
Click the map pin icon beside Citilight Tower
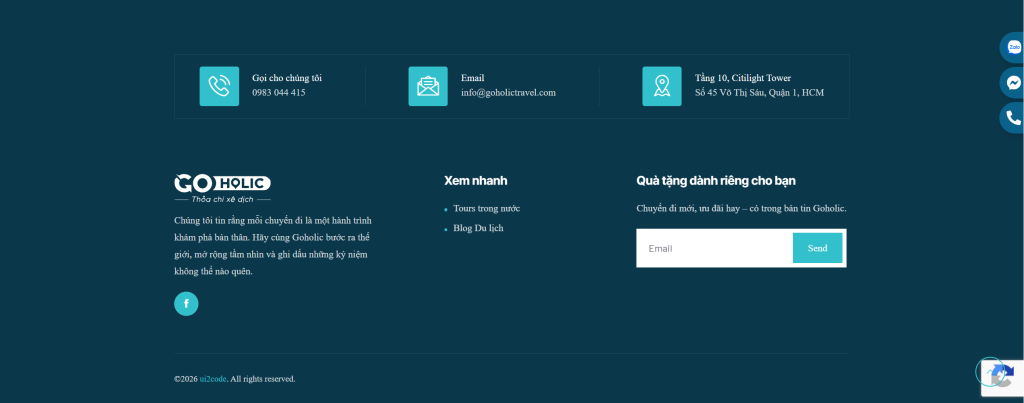(661, 86)
